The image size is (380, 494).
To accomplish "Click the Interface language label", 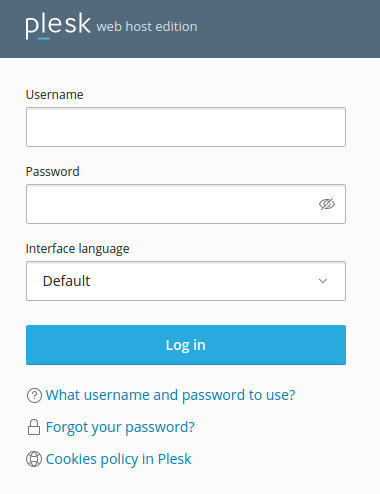I will click(x=78, y=249).
